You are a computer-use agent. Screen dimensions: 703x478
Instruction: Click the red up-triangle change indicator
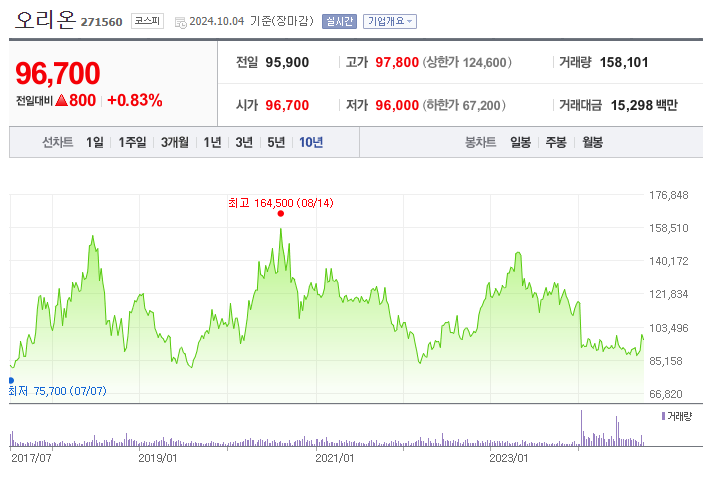coord(61,100)
